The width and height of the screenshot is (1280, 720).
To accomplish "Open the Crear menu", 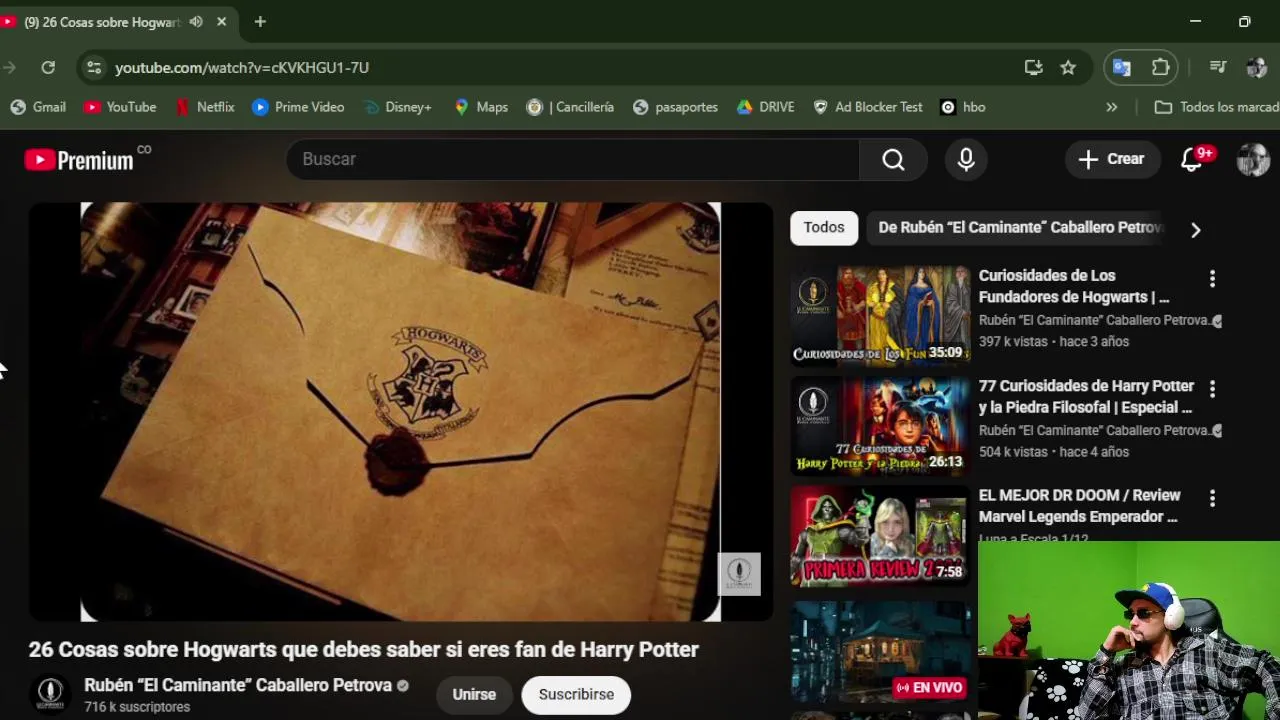I will 1111,159.
